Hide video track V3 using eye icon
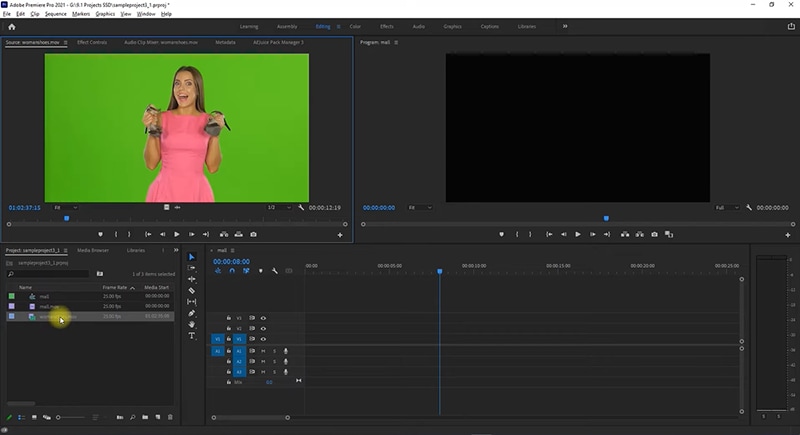Viewport: 800px width, 435px height. [263, 318]
